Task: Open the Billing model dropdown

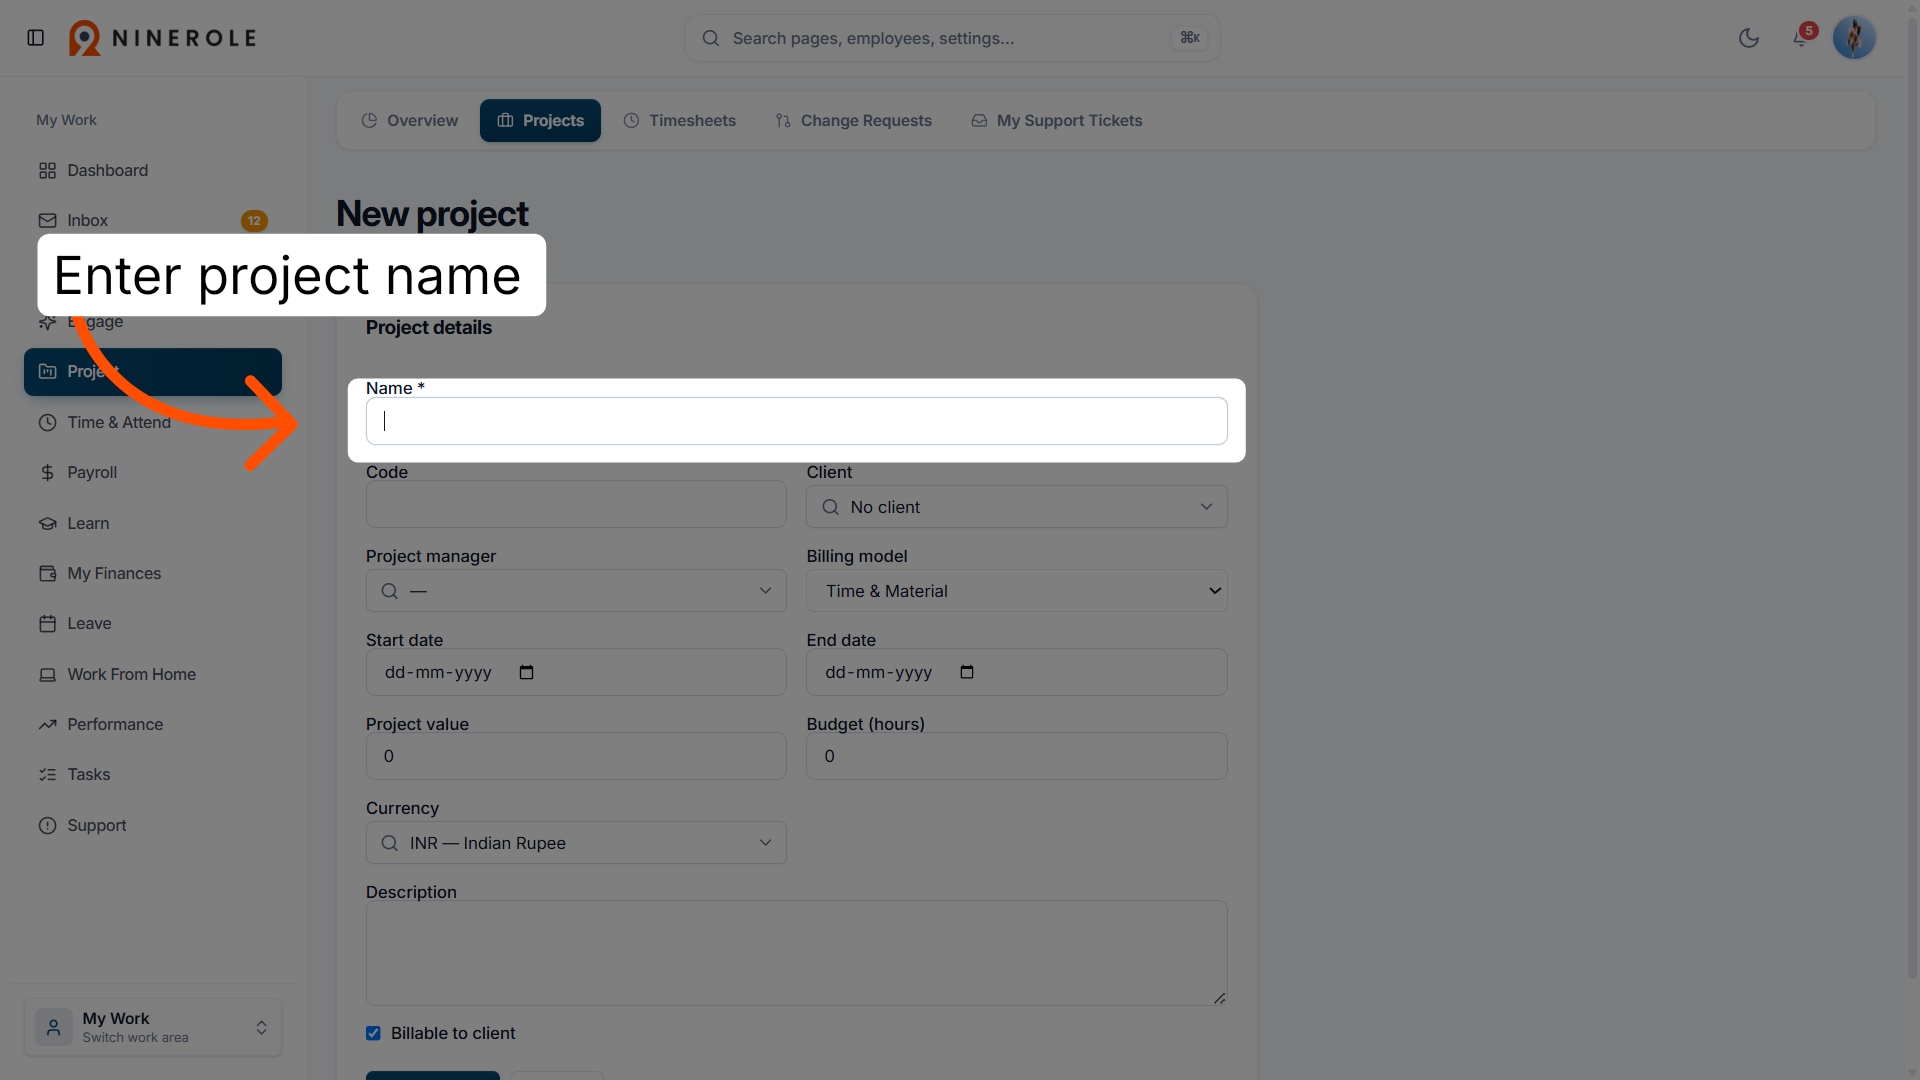Action: [x=1017, y=592]
